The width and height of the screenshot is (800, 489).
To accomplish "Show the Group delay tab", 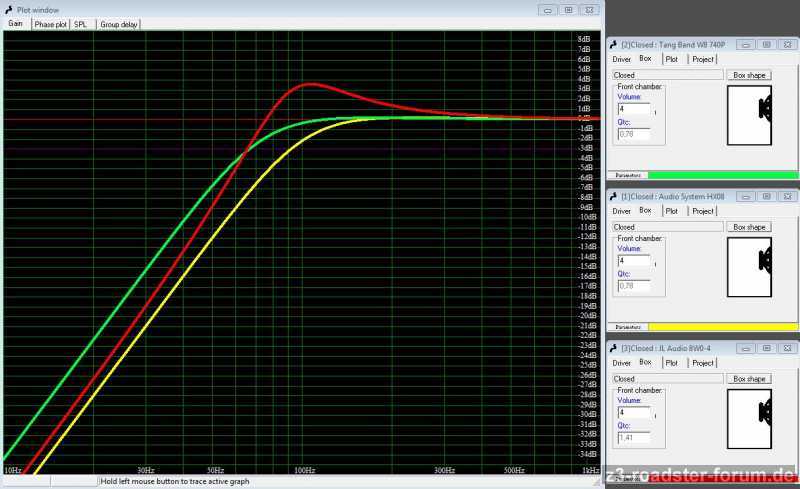I will coord(118,24).
